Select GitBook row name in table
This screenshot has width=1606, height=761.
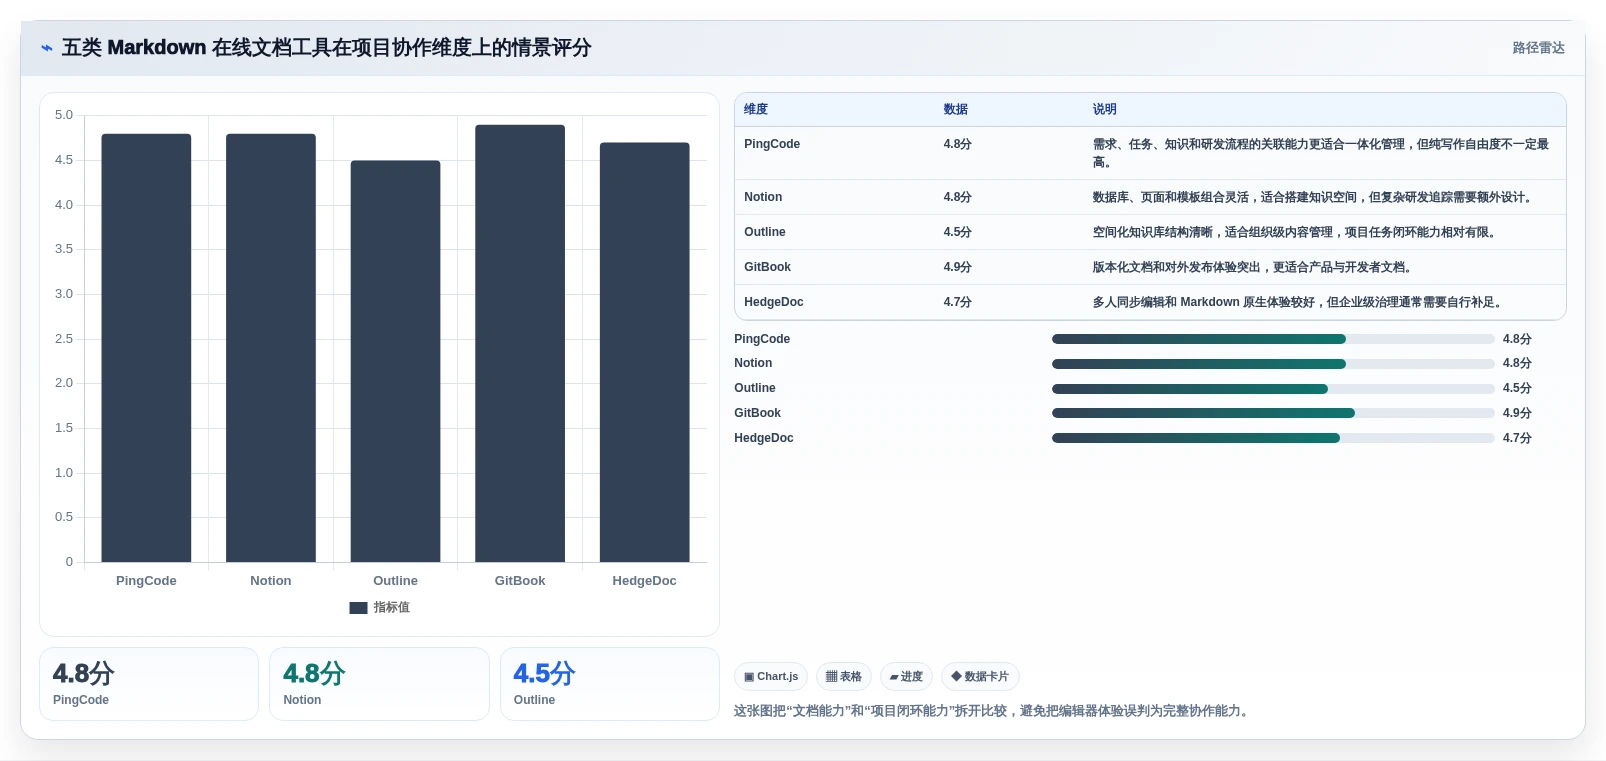tap(767, 267)
